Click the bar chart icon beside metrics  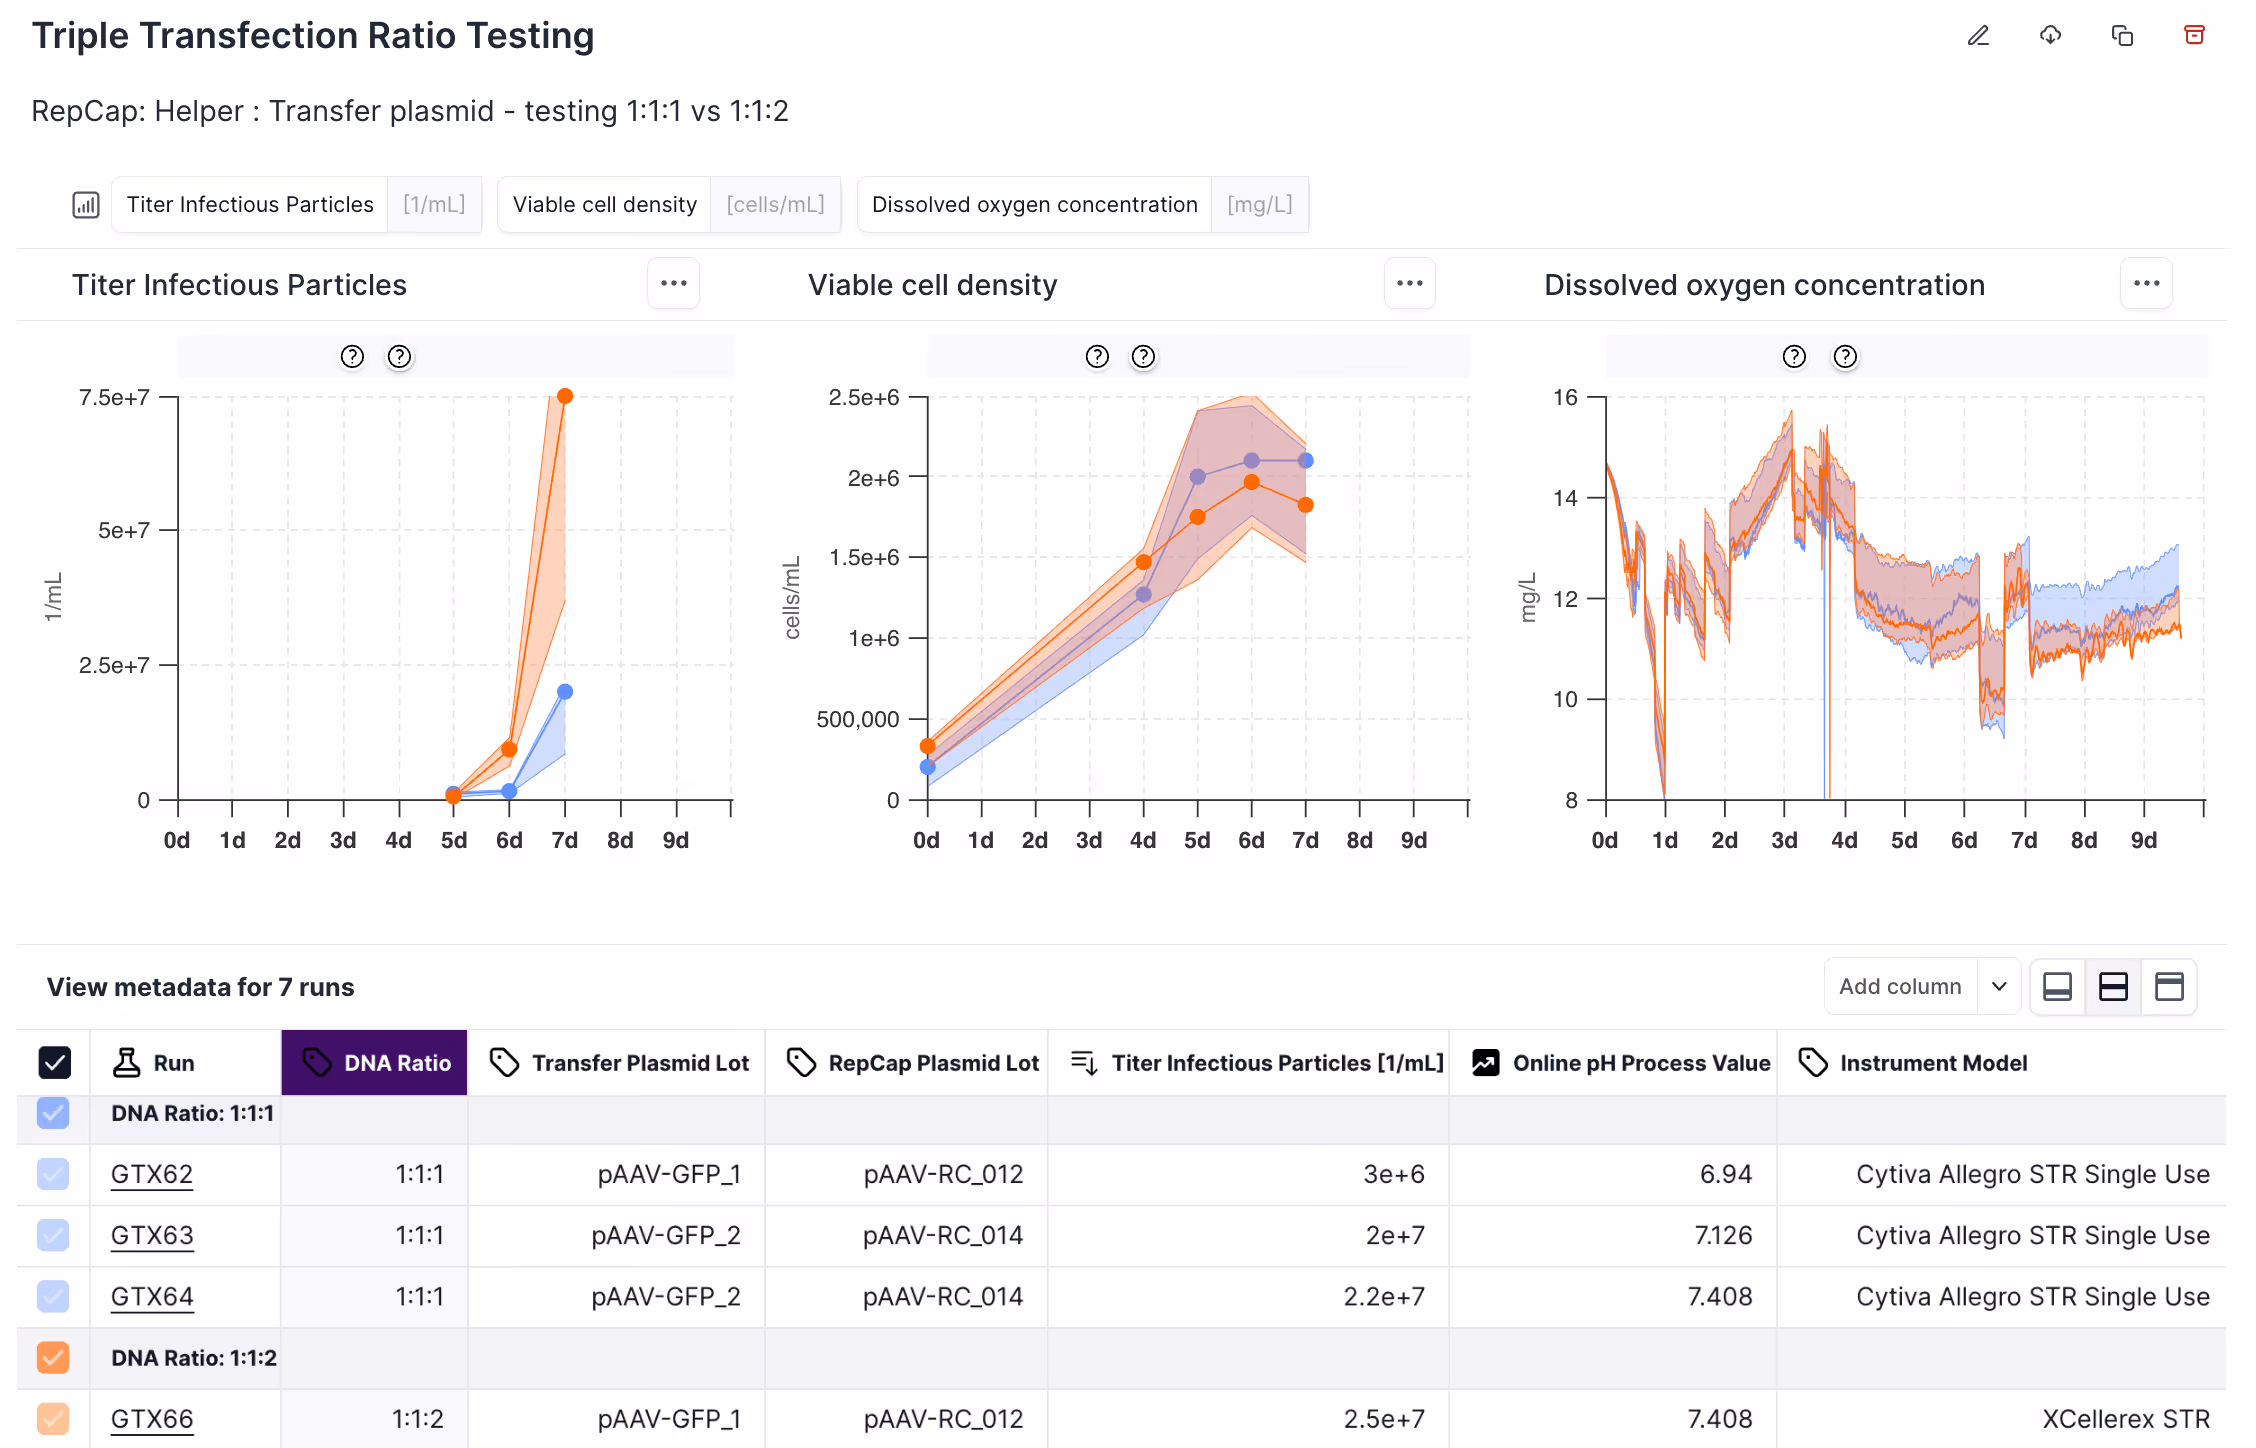pyautogui.click(x=86, y=205)
